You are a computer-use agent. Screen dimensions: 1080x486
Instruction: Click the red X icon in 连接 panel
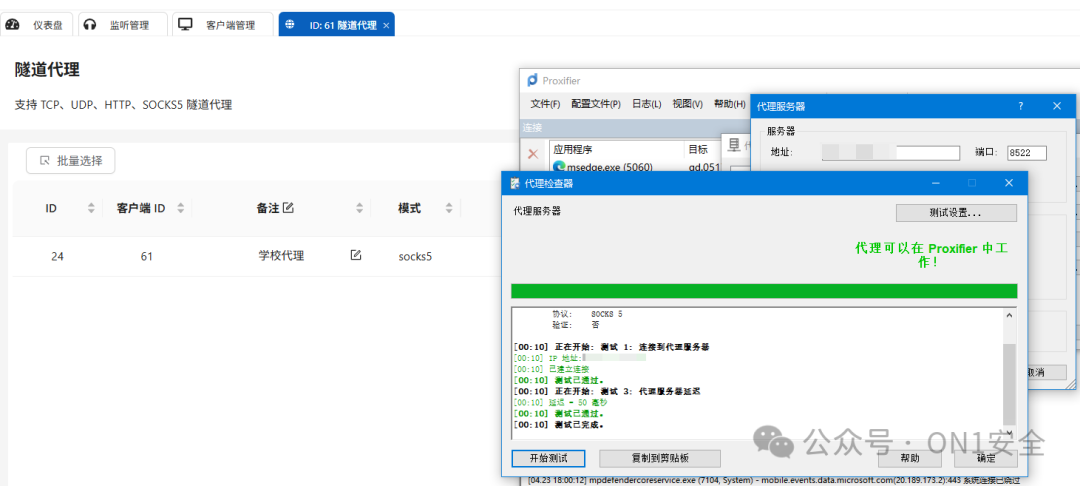click(532, 154)
